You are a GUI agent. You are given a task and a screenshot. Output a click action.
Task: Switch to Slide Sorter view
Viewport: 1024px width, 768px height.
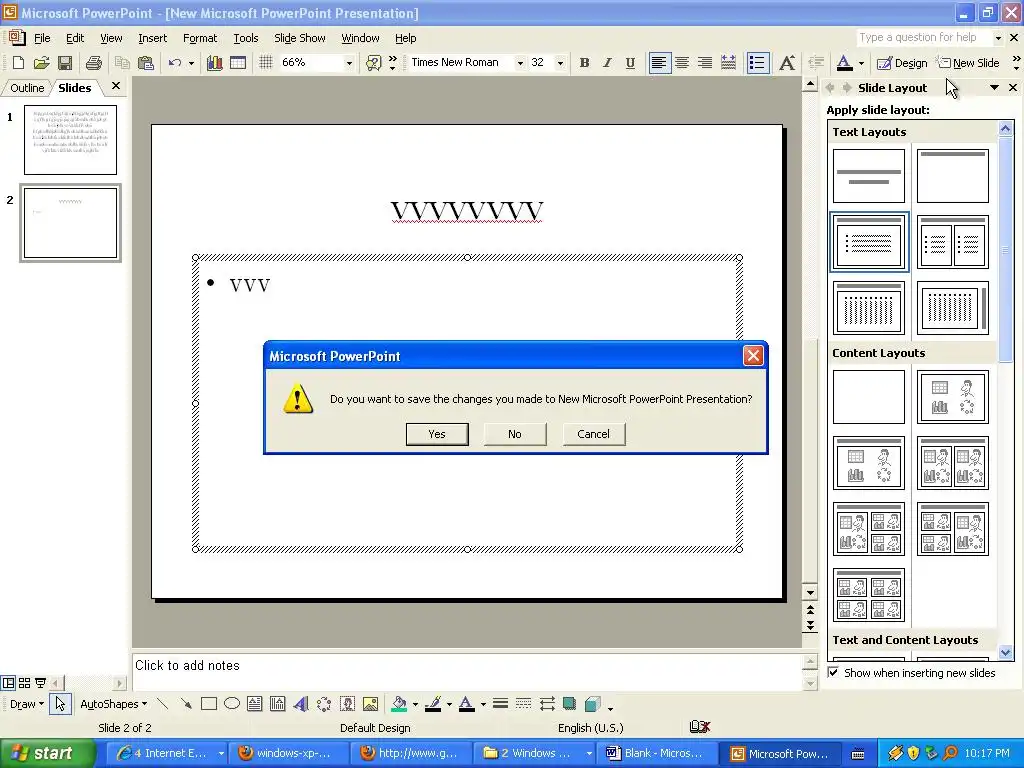[x=24, y=683]
